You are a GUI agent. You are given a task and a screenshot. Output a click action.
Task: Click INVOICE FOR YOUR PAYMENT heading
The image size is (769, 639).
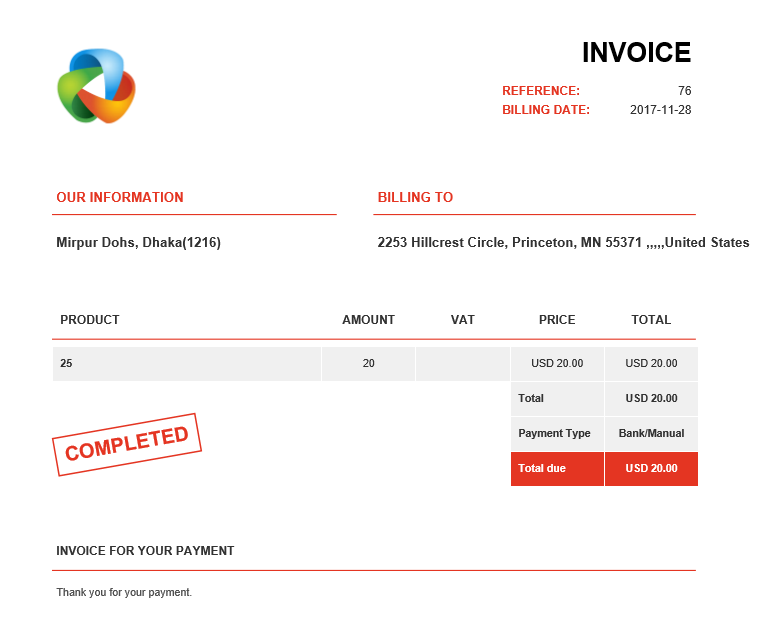click(x=145, y=551)
